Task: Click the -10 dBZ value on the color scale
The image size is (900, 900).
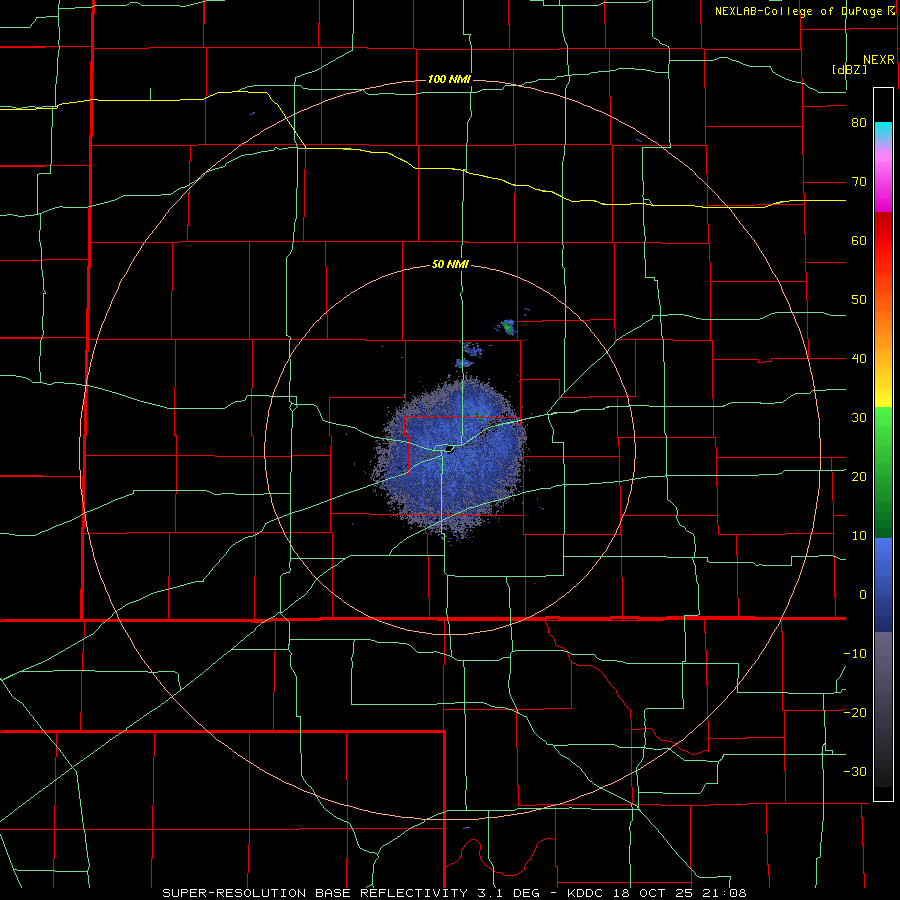Action: click(855, 654)
